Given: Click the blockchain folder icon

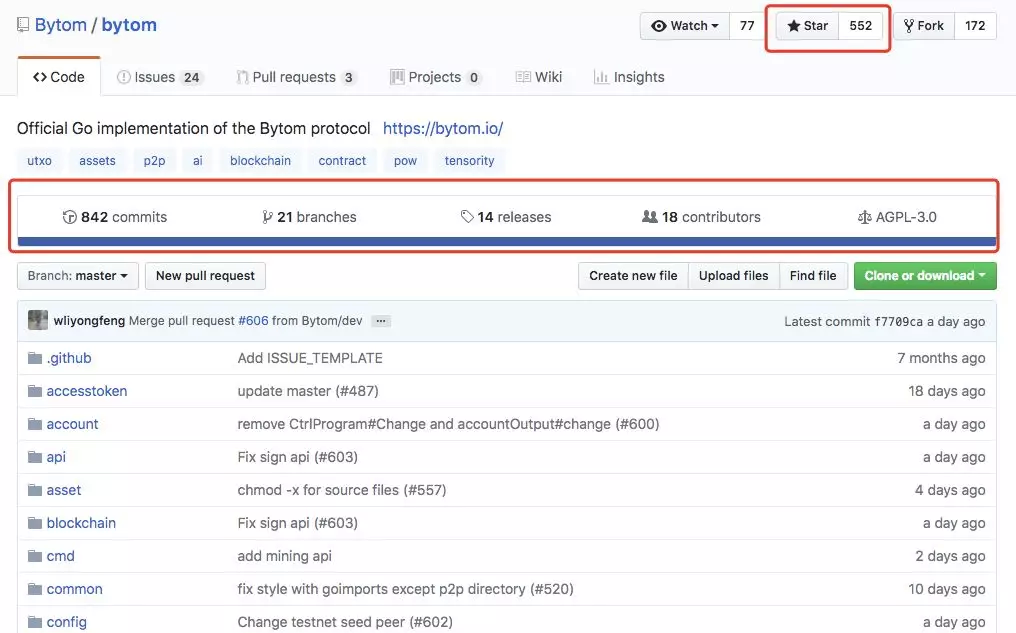Looking at the screenshot, I should tap(35, 524).
